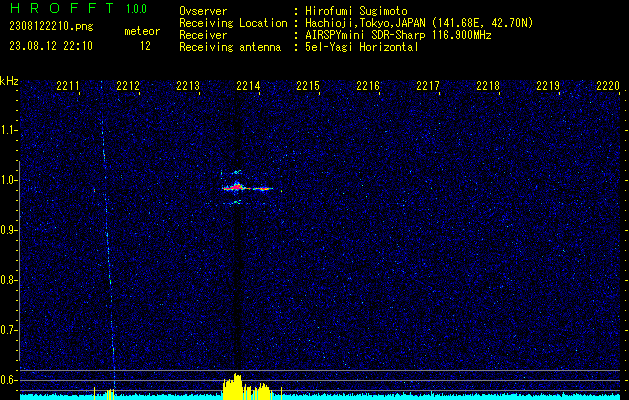Click the meteor count value 12
Image resolution: width=629 pixels, height=400 pixels.
146,46
